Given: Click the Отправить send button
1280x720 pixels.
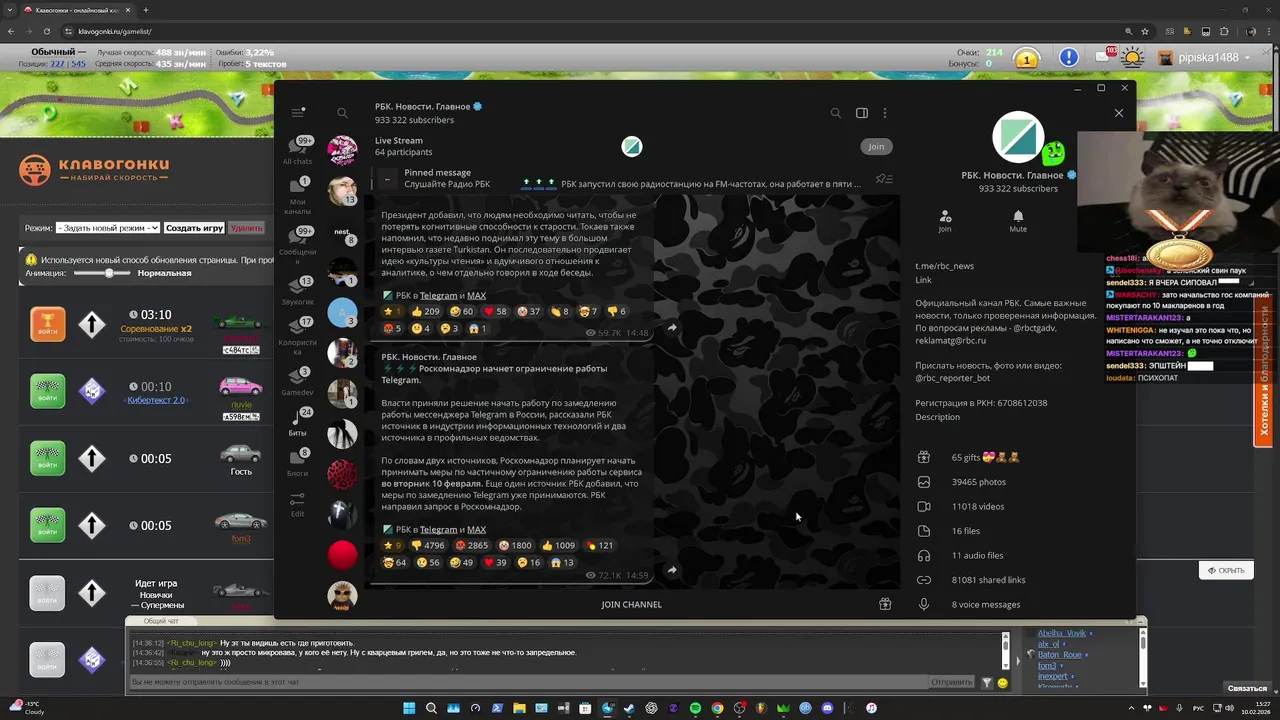Looking at the screenshot, I should (952, 682).
